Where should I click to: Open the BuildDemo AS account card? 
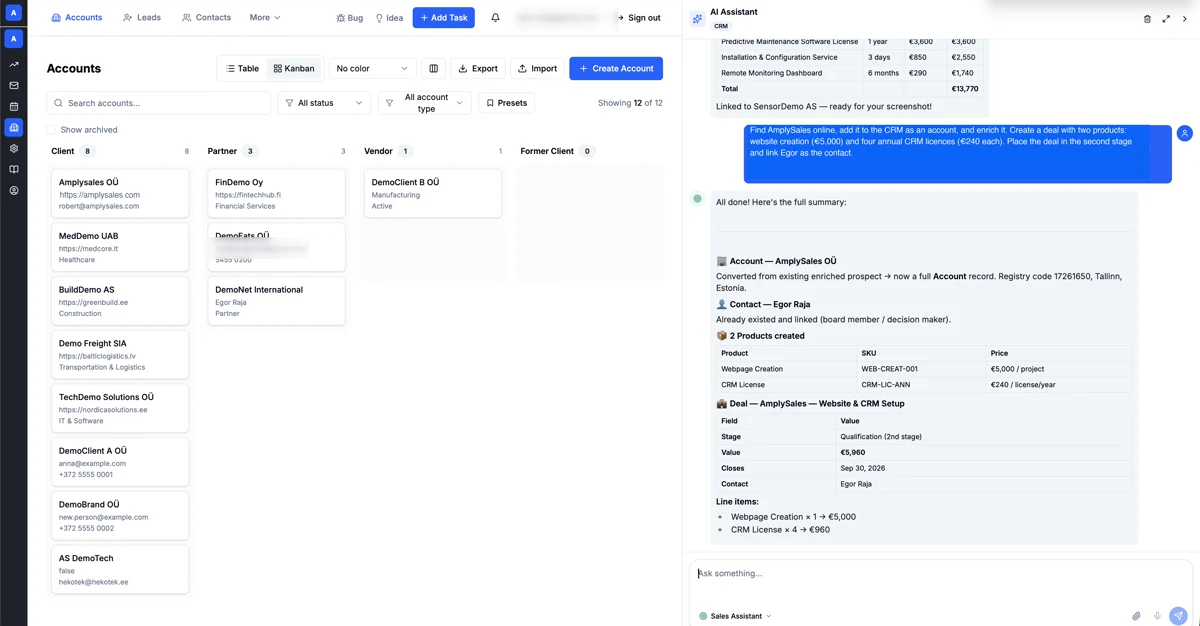click(x=120, y=301)
